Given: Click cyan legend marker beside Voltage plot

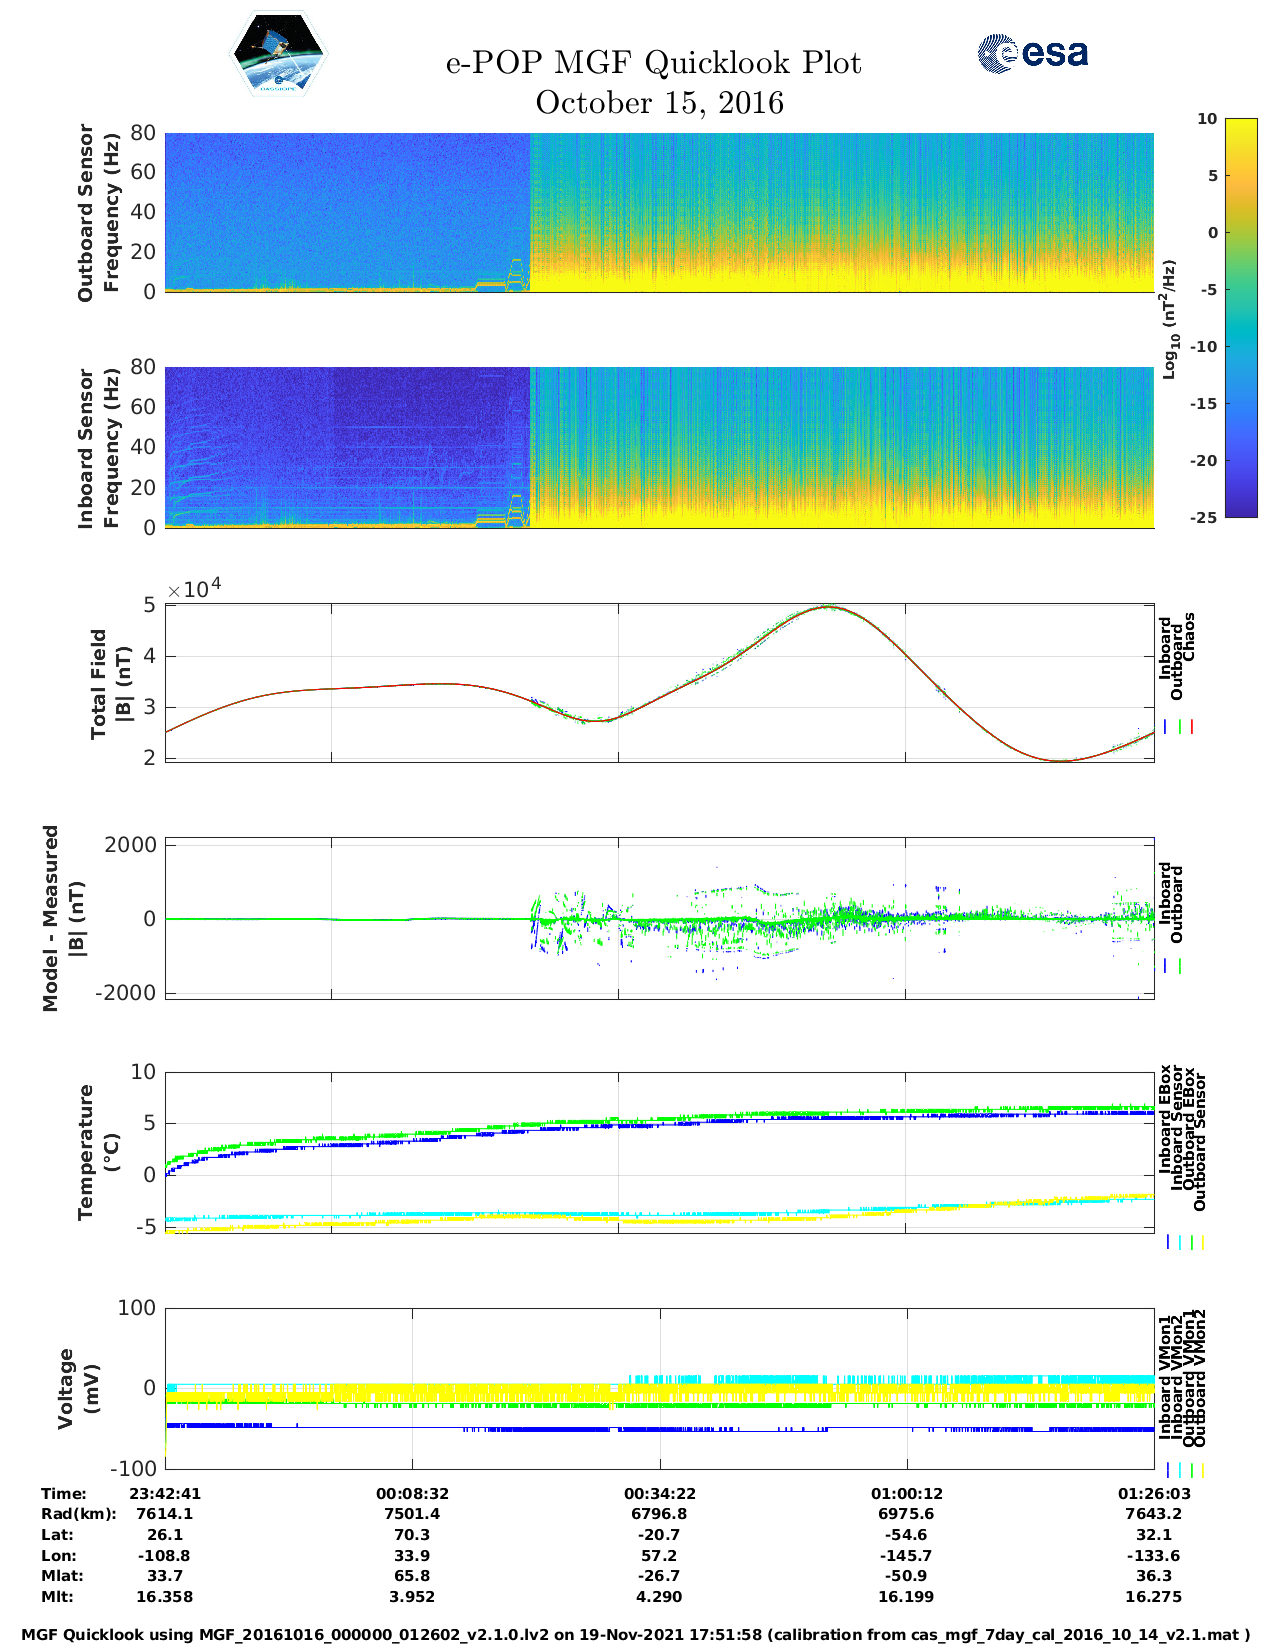Looking at the screenshot, I should (x=1180, y=1470).
